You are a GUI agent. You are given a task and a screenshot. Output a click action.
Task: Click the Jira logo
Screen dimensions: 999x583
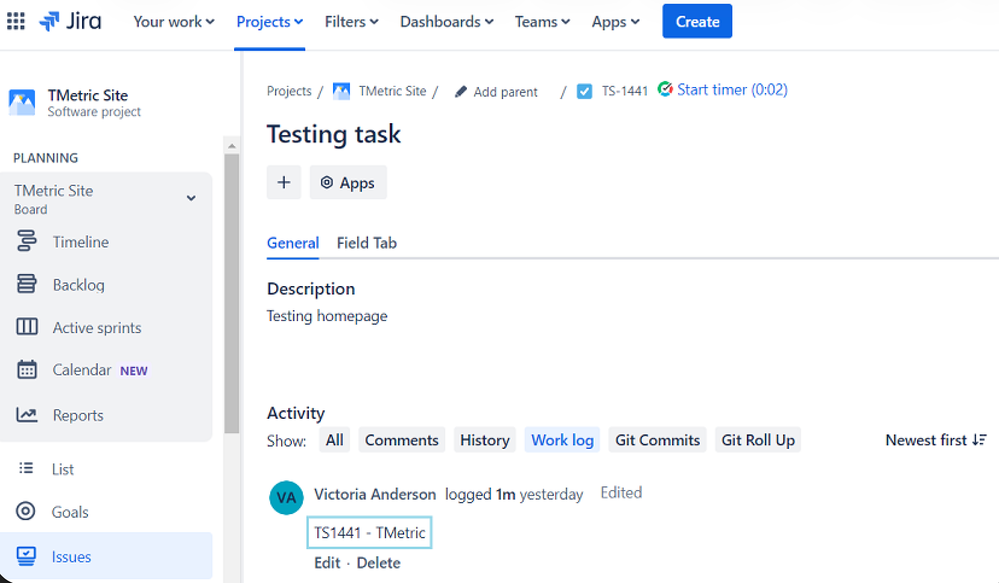coord(70,21)
